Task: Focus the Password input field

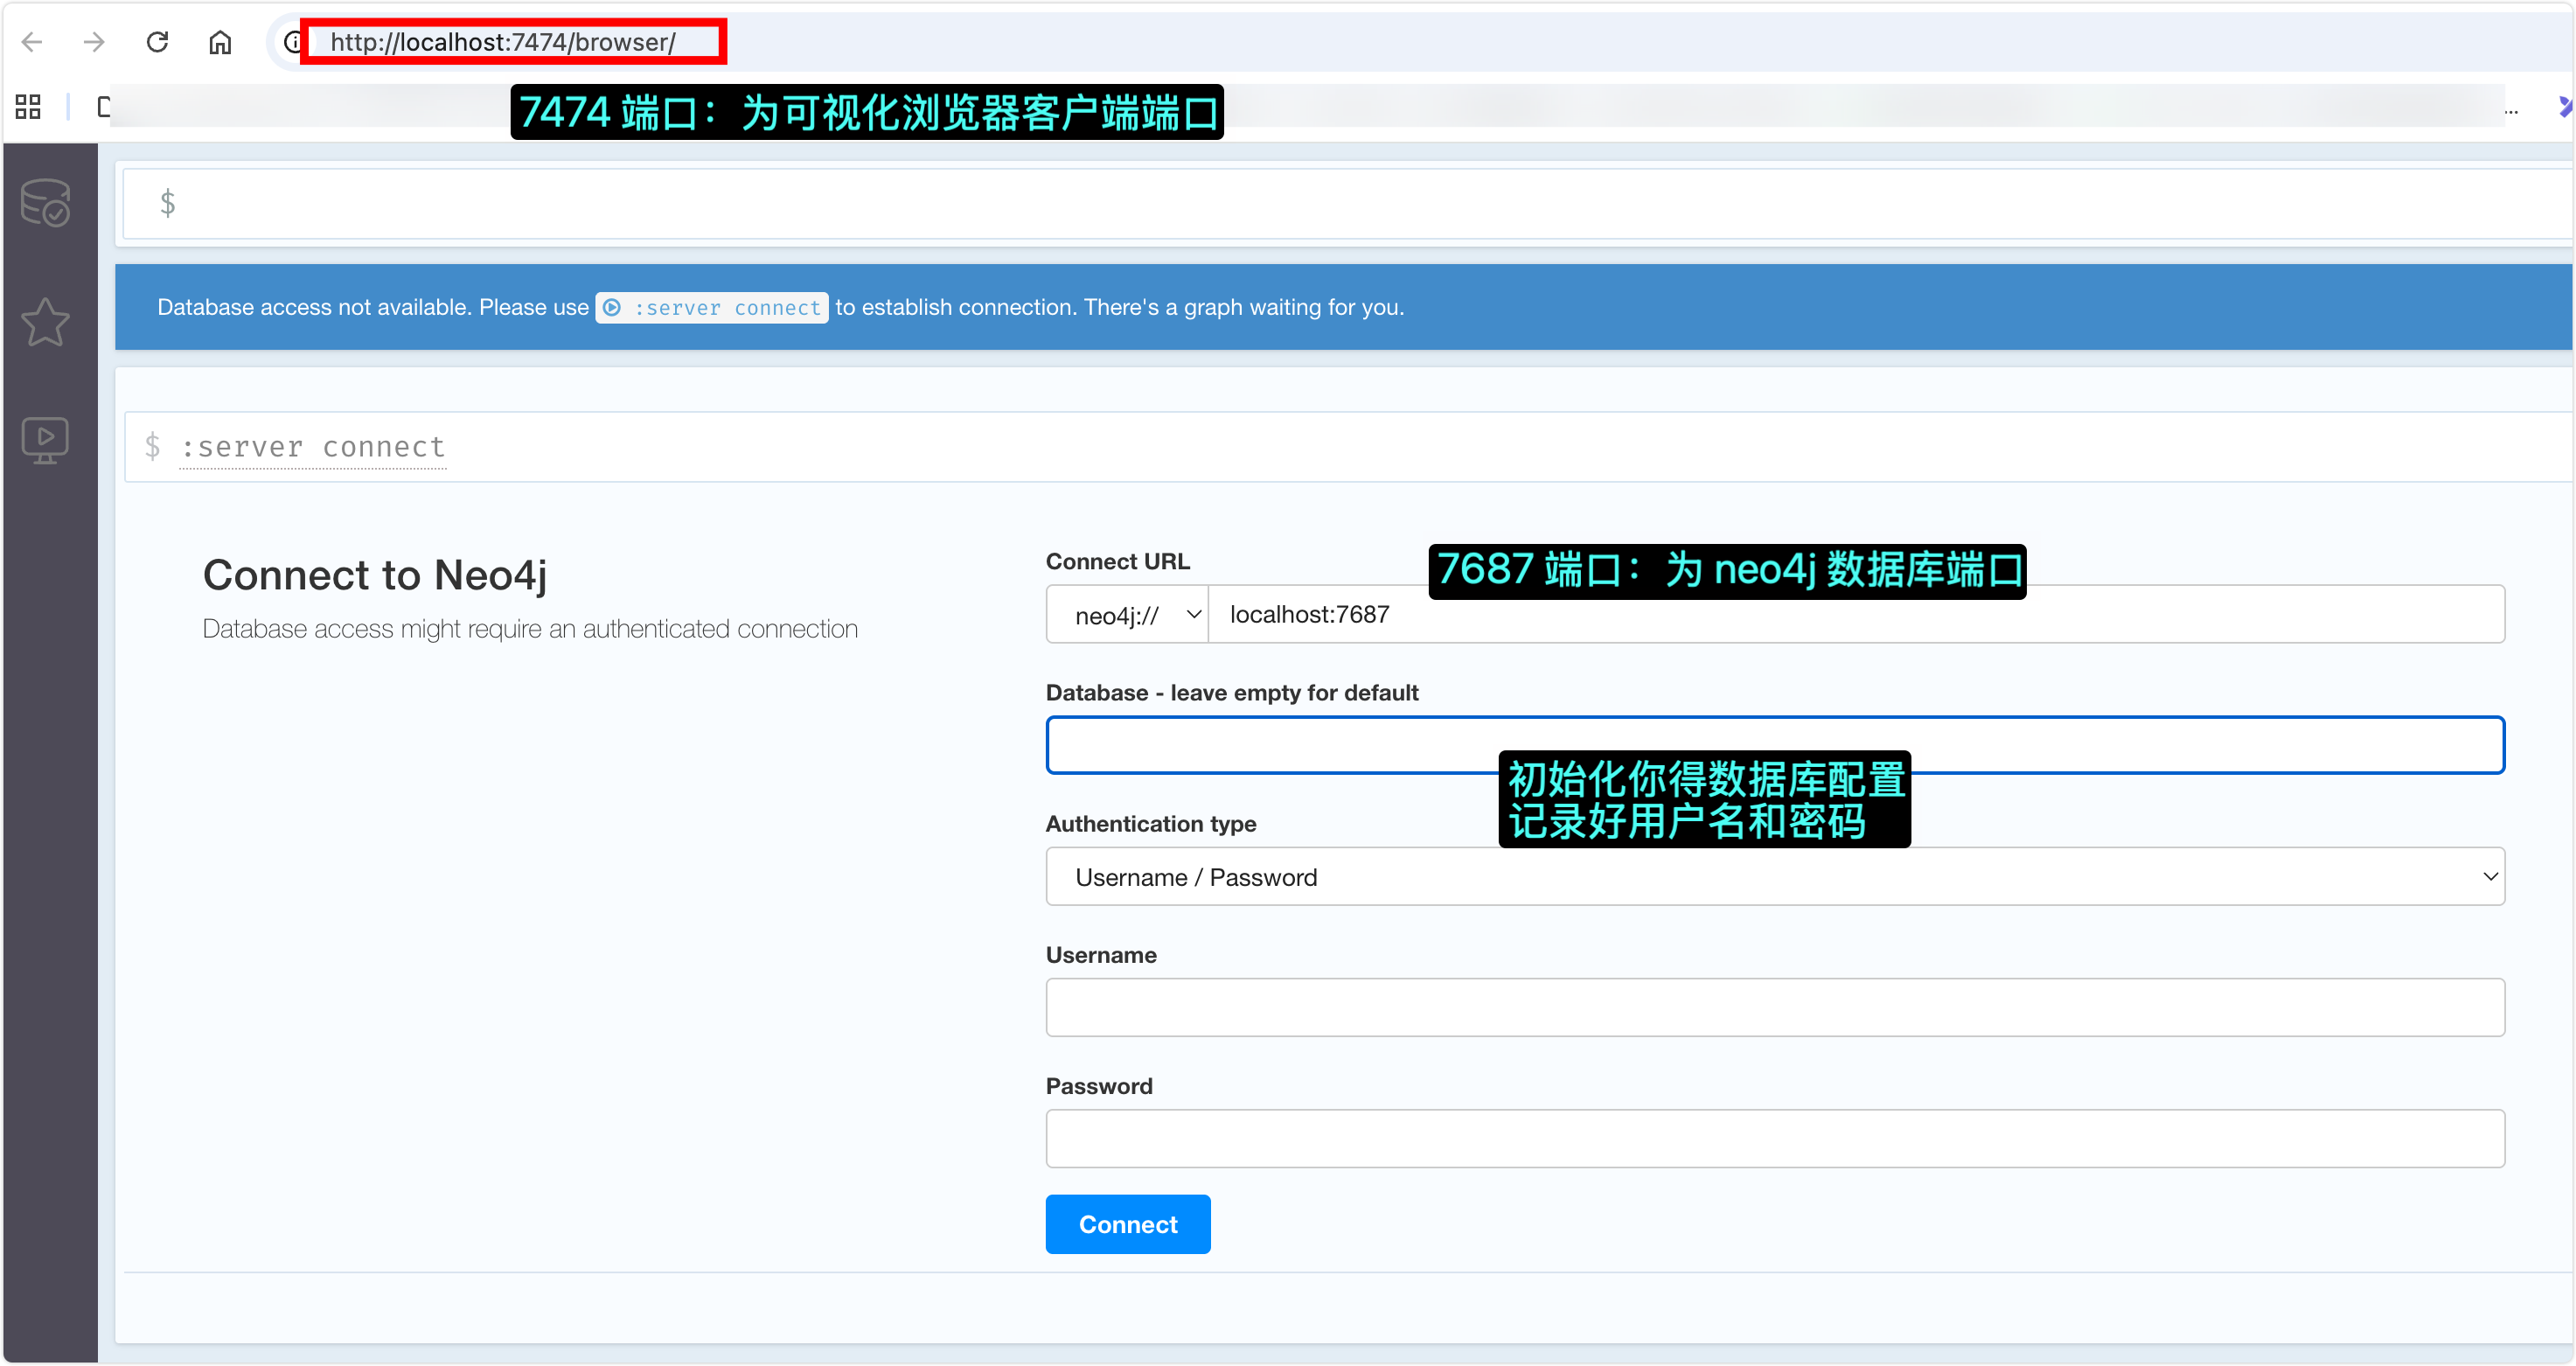Action: pos(1775,1139)
